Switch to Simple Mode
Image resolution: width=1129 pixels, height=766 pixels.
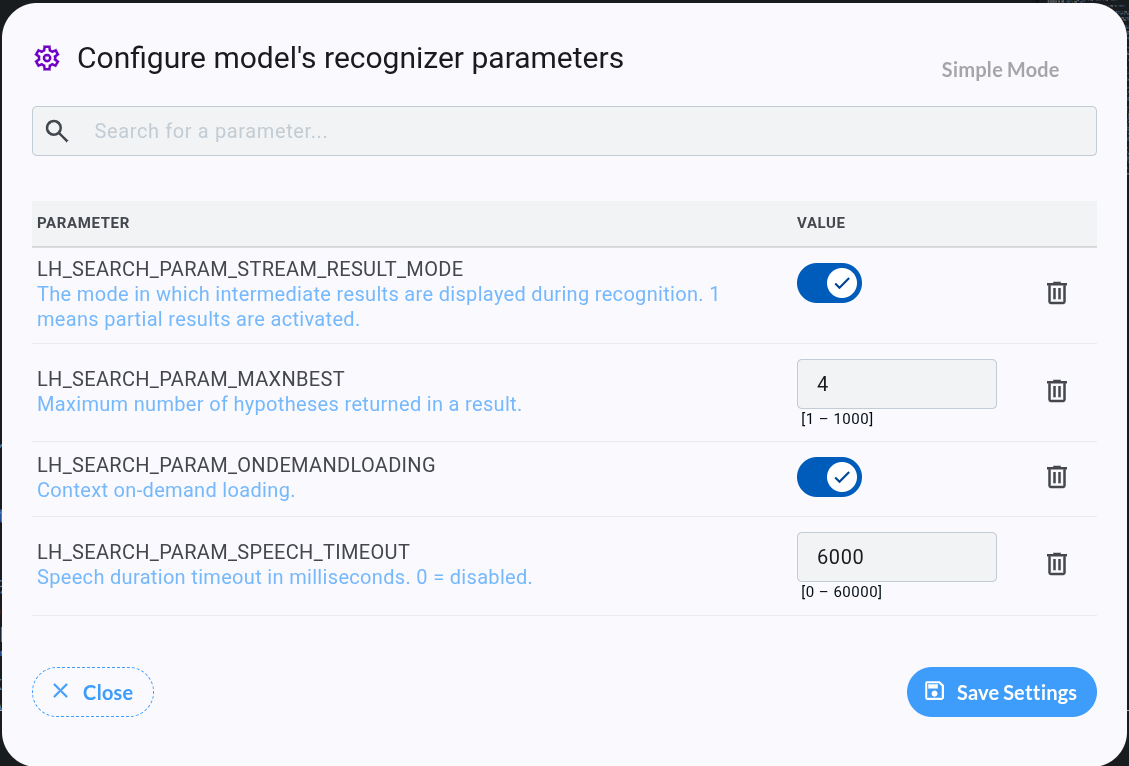click(x=1000, y=70)
